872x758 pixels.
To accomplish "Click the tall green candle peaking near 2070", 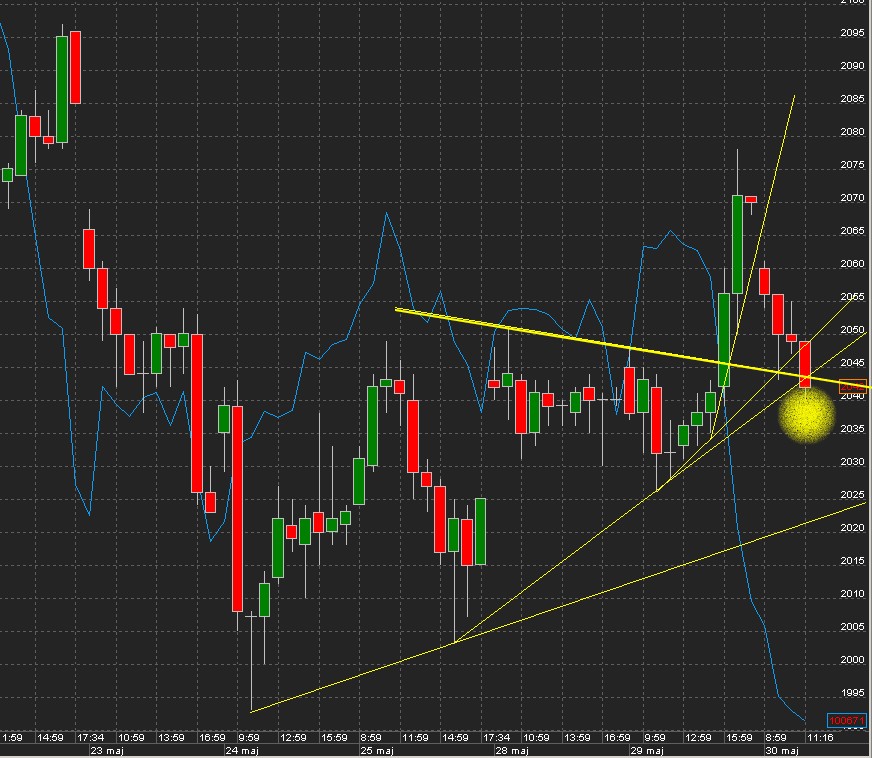I will tap(737, 244).
